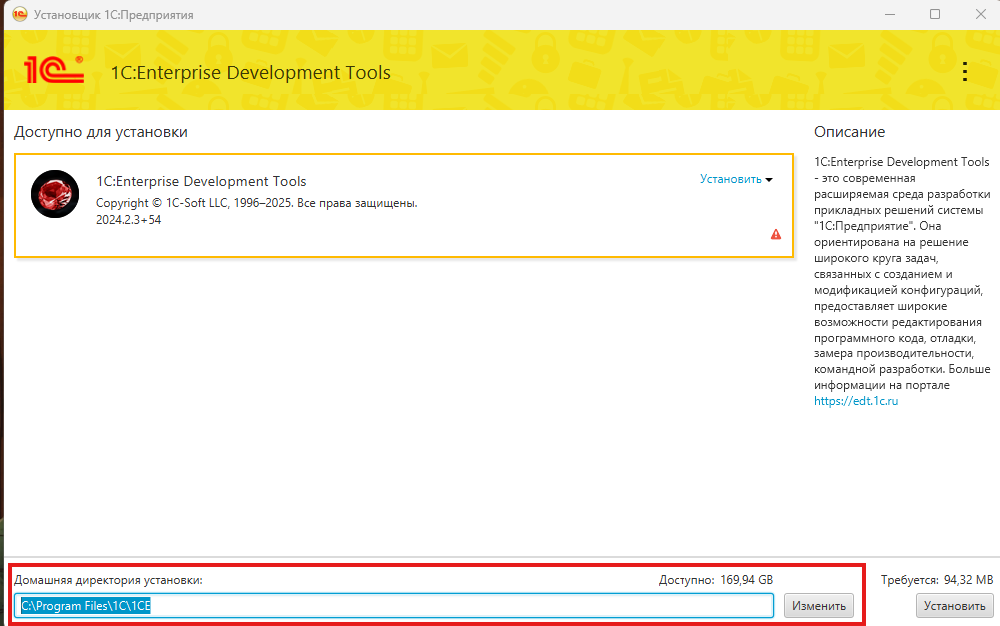Click the Домашняя директория установки label
Screen dimensions: 1000x626
108,580
